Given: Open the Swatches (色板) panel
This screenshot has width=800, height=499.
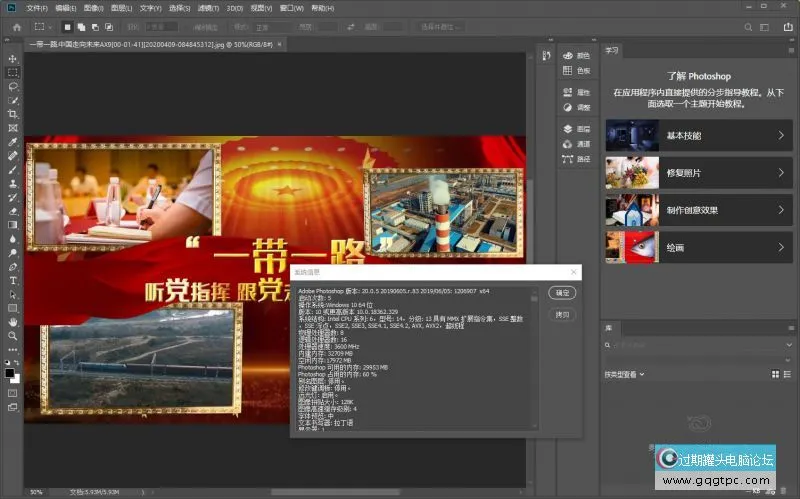Looking at the screenshot, I should pos(577,71).
